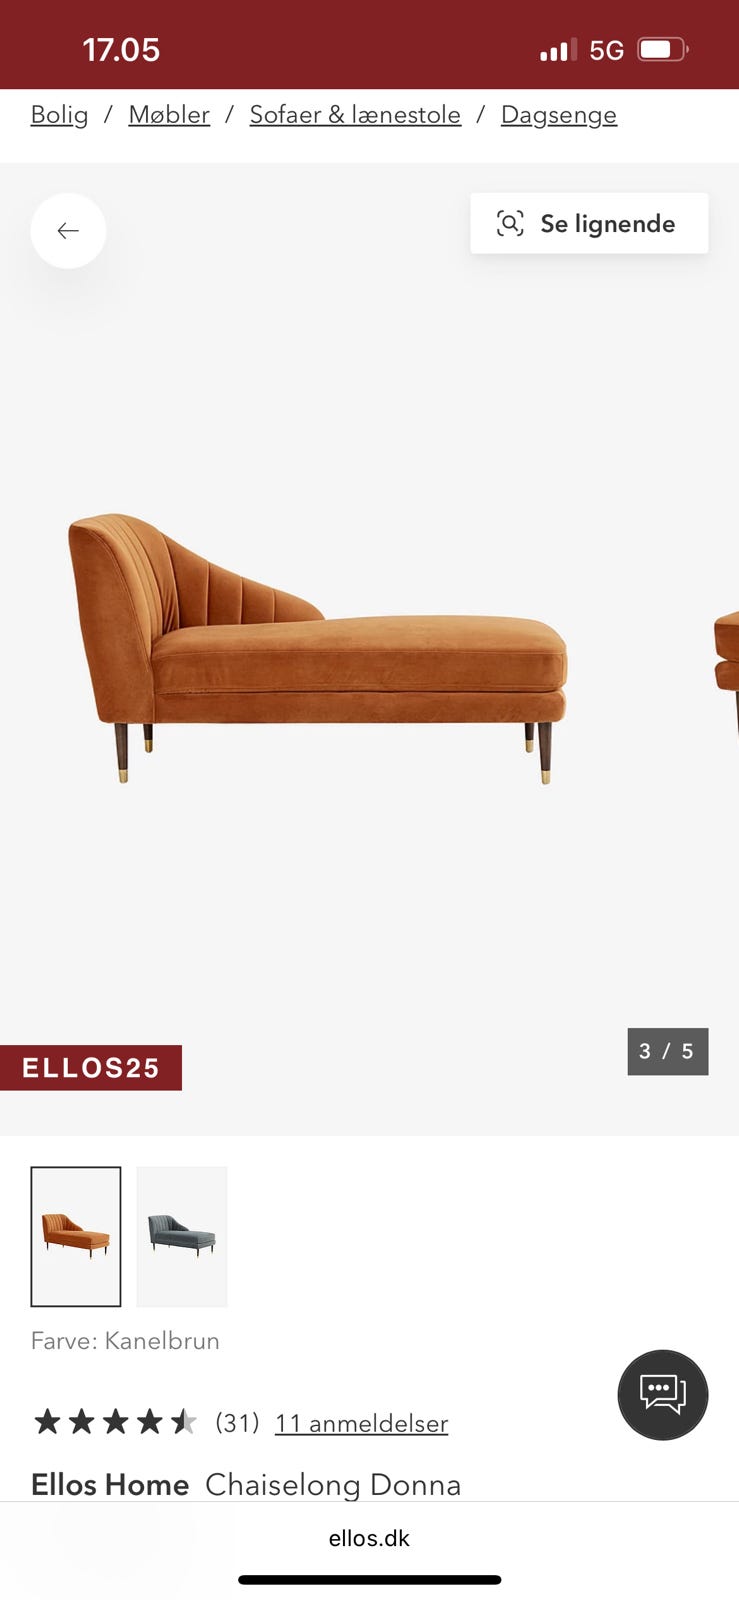The height and width of the screenshot is (1600, 739).
Task: Tap the ellos.dk address bar
Action: point(369,1538)
